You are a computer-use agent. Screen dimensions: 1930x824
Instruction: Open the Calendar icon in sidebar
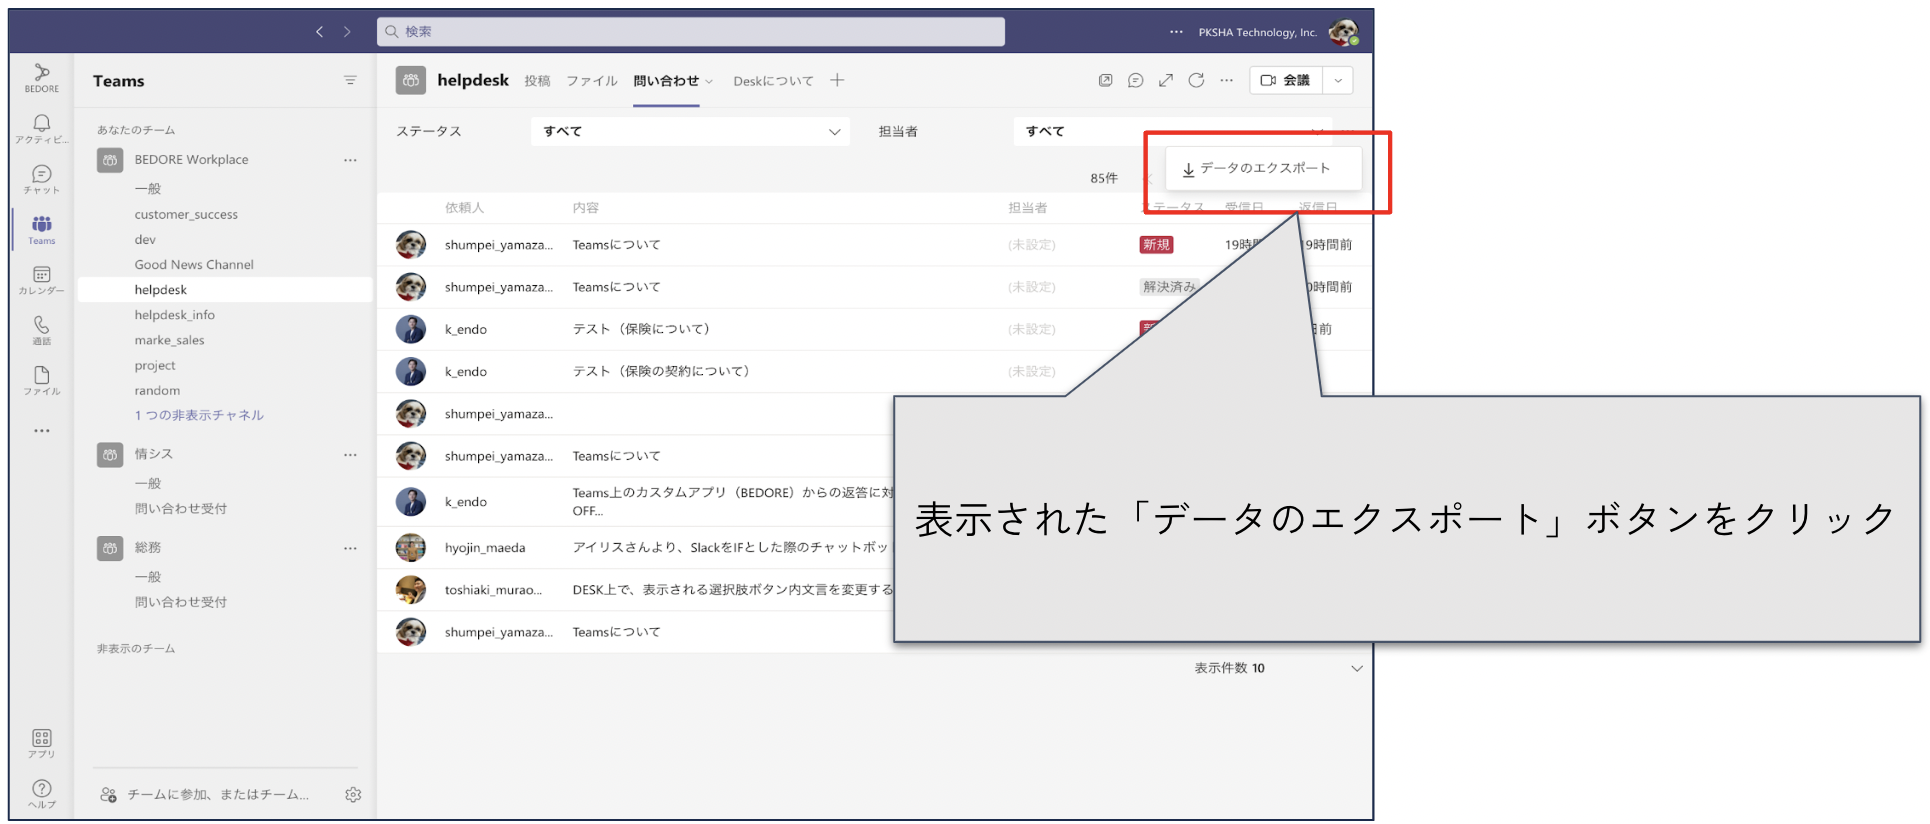(41, 280)
